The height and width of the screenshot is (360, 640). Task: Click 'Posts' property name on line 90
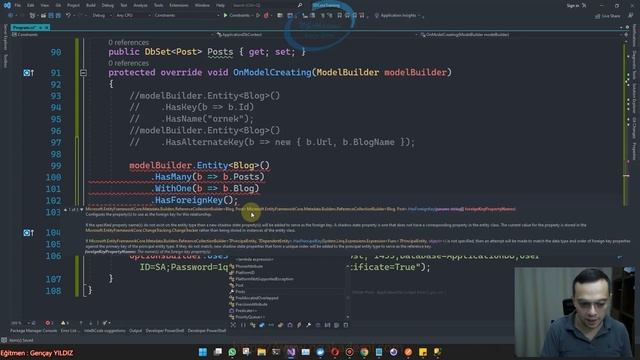pyautogui.click(x=220, y=52)
